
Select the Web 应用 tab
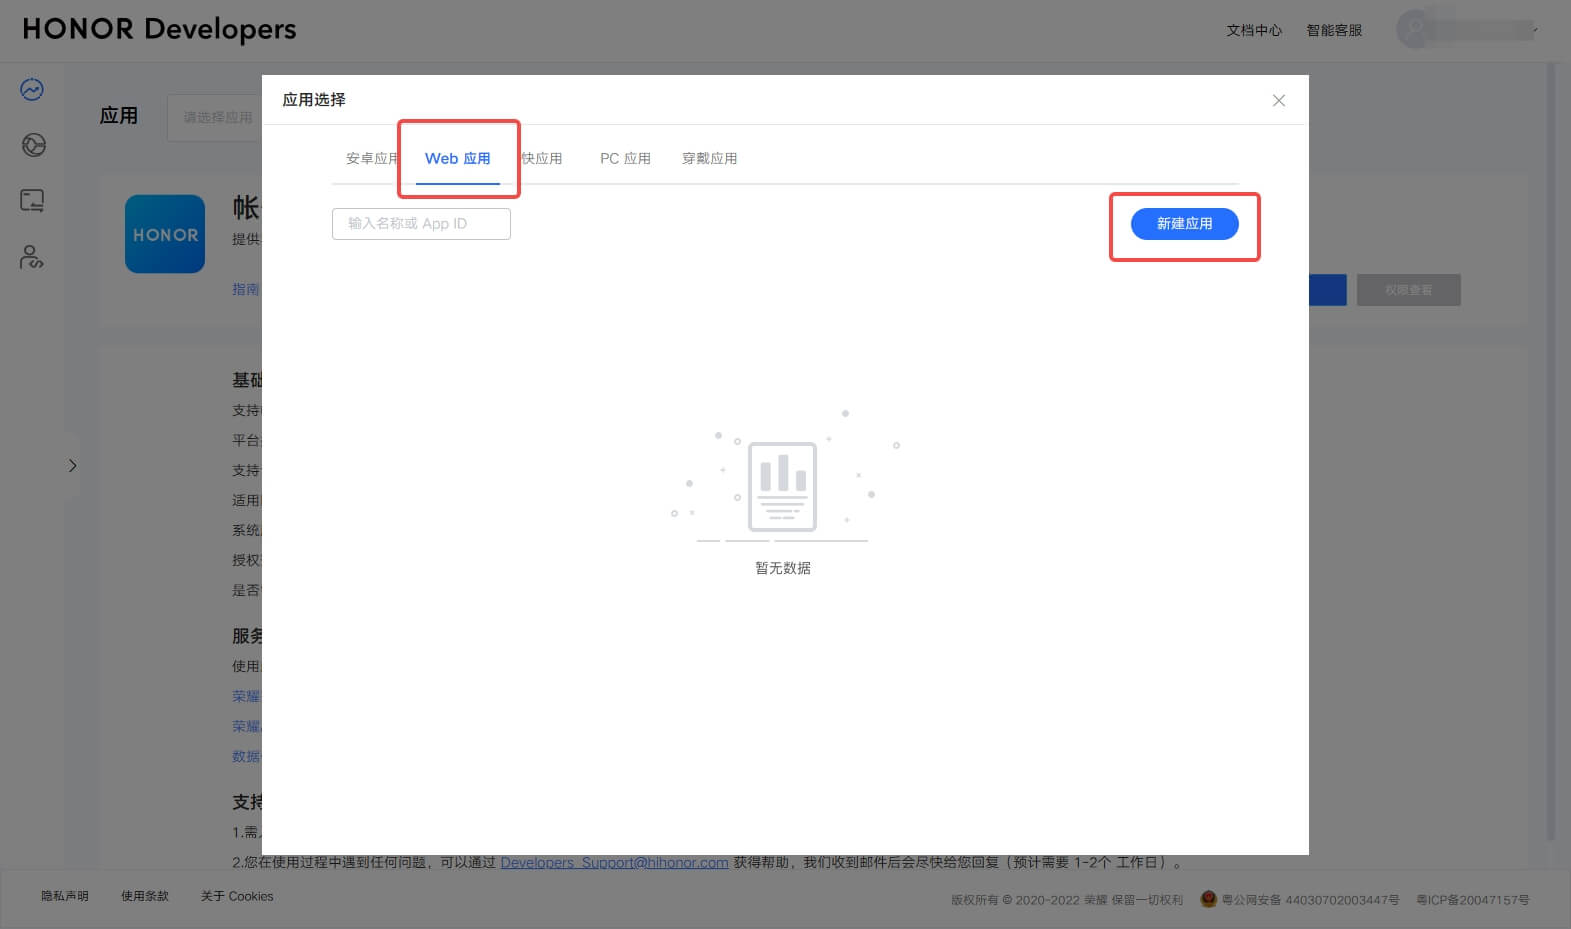(457, 159)
